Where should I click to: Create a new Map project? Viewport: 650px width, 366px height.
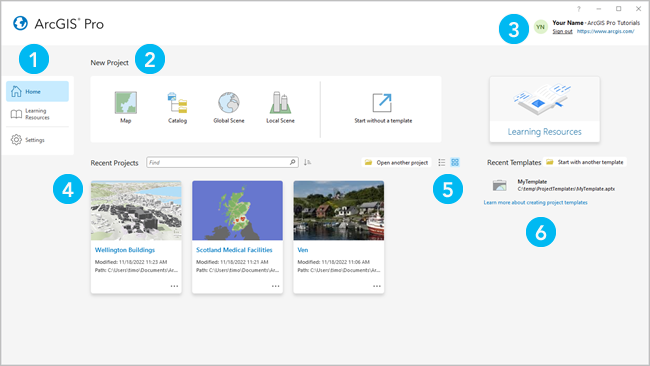[x=126, y=107]
